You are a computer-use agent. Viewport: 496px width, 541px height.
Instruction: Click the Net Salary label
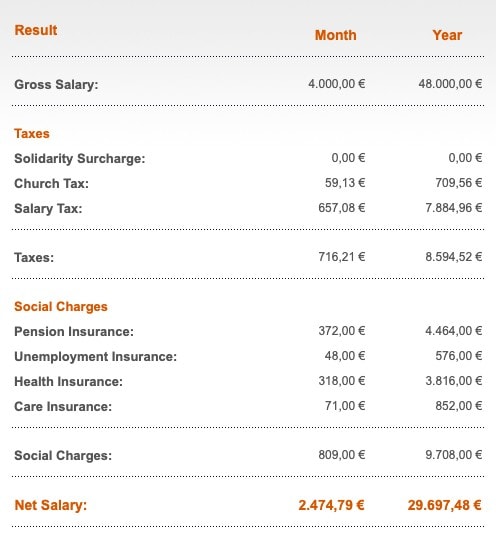click(51, 505)
